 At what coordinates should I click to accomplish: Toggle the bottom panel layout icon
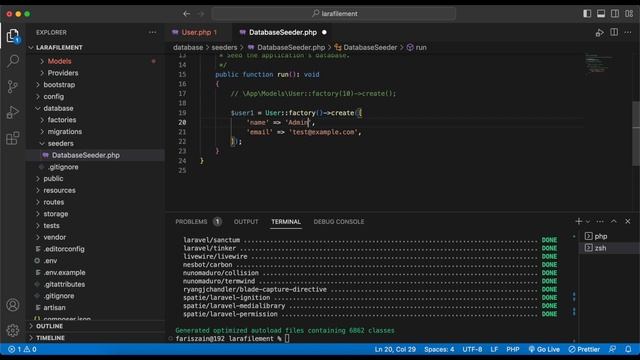tap(601, 13)
